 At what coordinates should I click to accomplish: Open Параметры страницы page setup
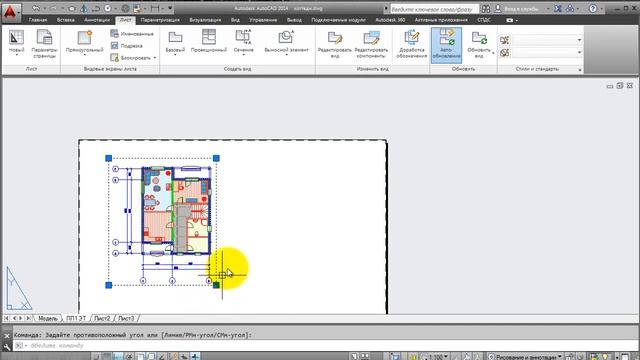[x=44, y=38]
